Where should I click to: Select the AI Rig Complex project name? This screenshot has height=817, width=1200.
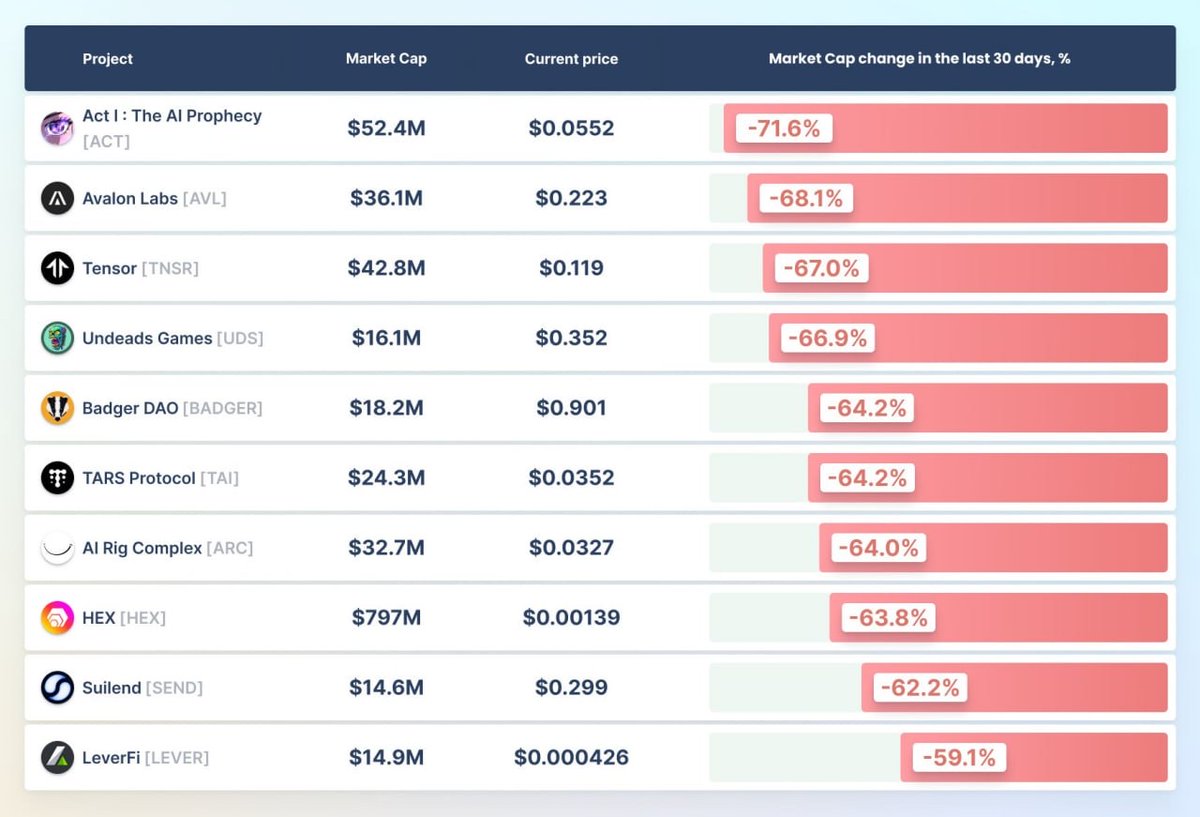(142, 548)
